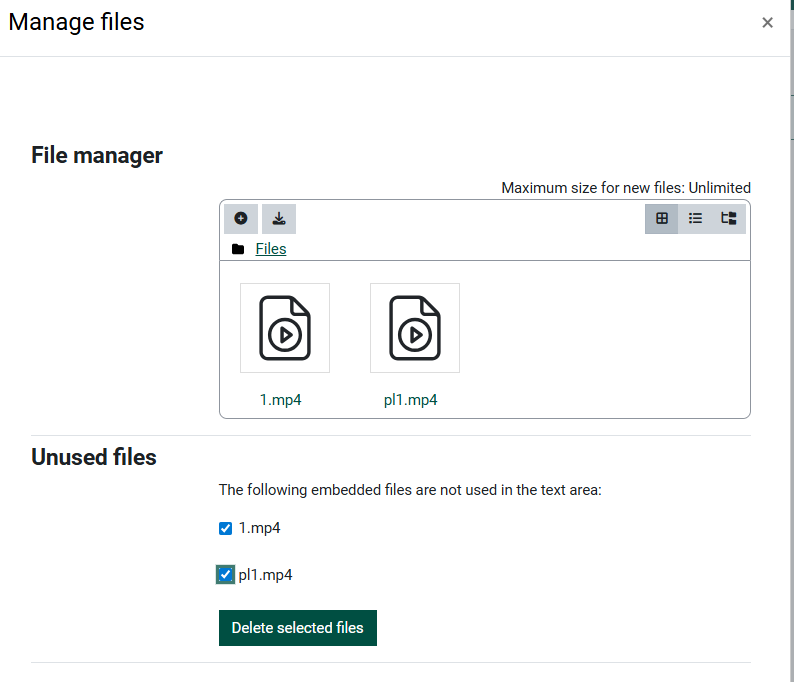Uncheck the 1.mp4 unused file checkbox
794x682 pixels.
226,528
